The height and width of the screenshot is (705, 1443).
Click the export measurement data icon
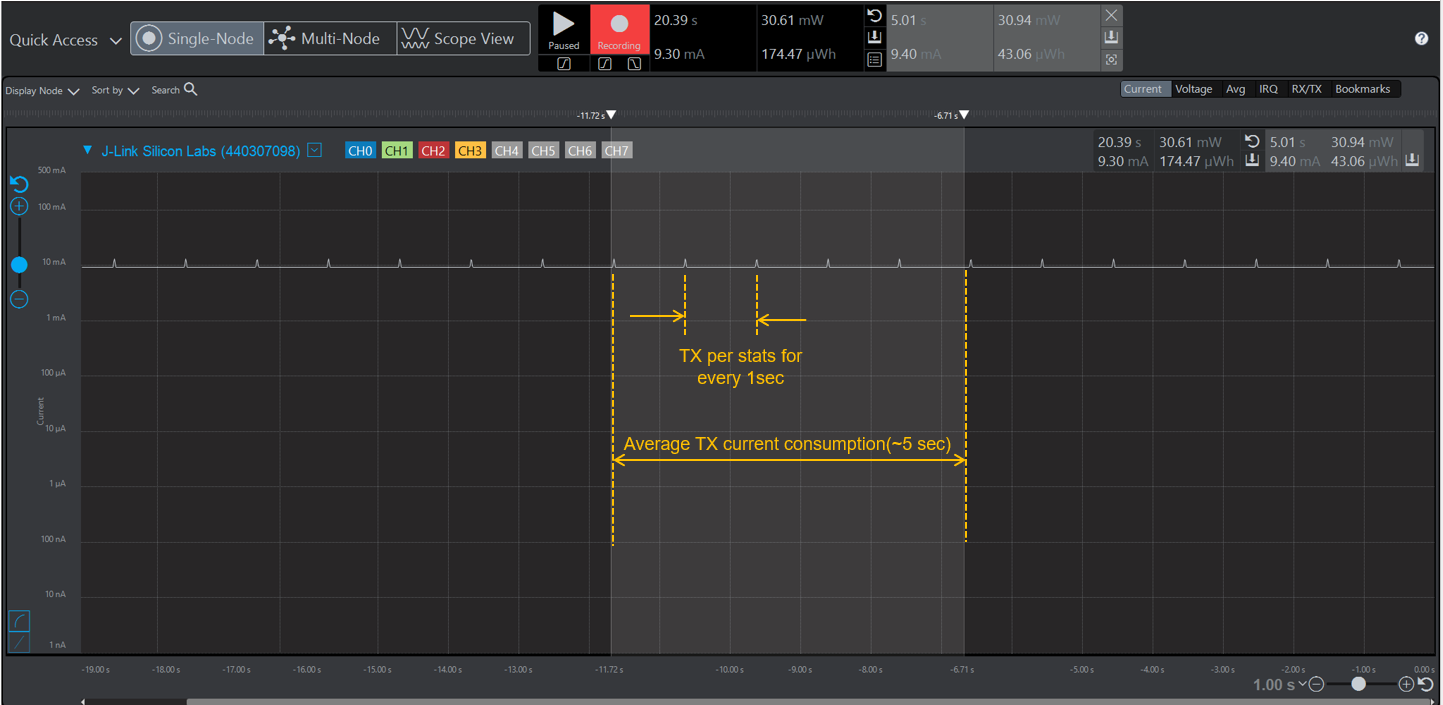[x=874, y=38]
